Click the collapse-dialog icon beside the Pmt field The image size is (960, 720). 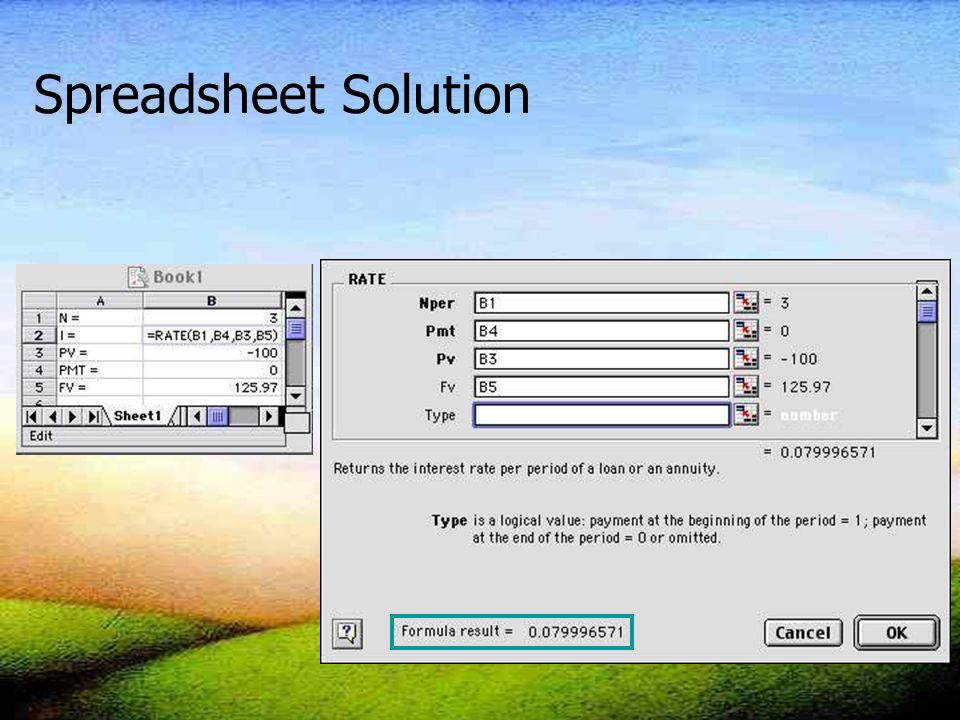(x=746, y=331)
